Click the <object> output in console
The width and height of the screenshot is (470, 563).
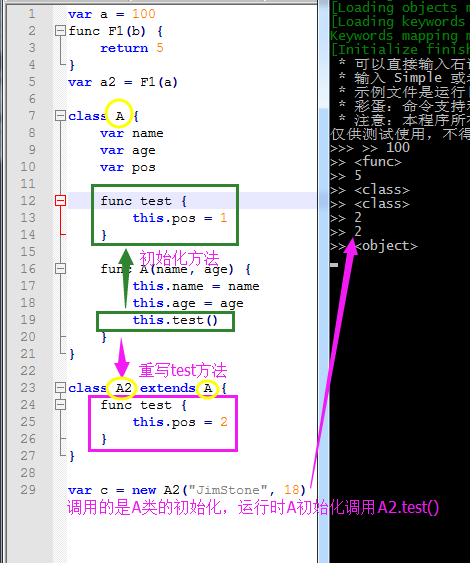tap(386, 246)
